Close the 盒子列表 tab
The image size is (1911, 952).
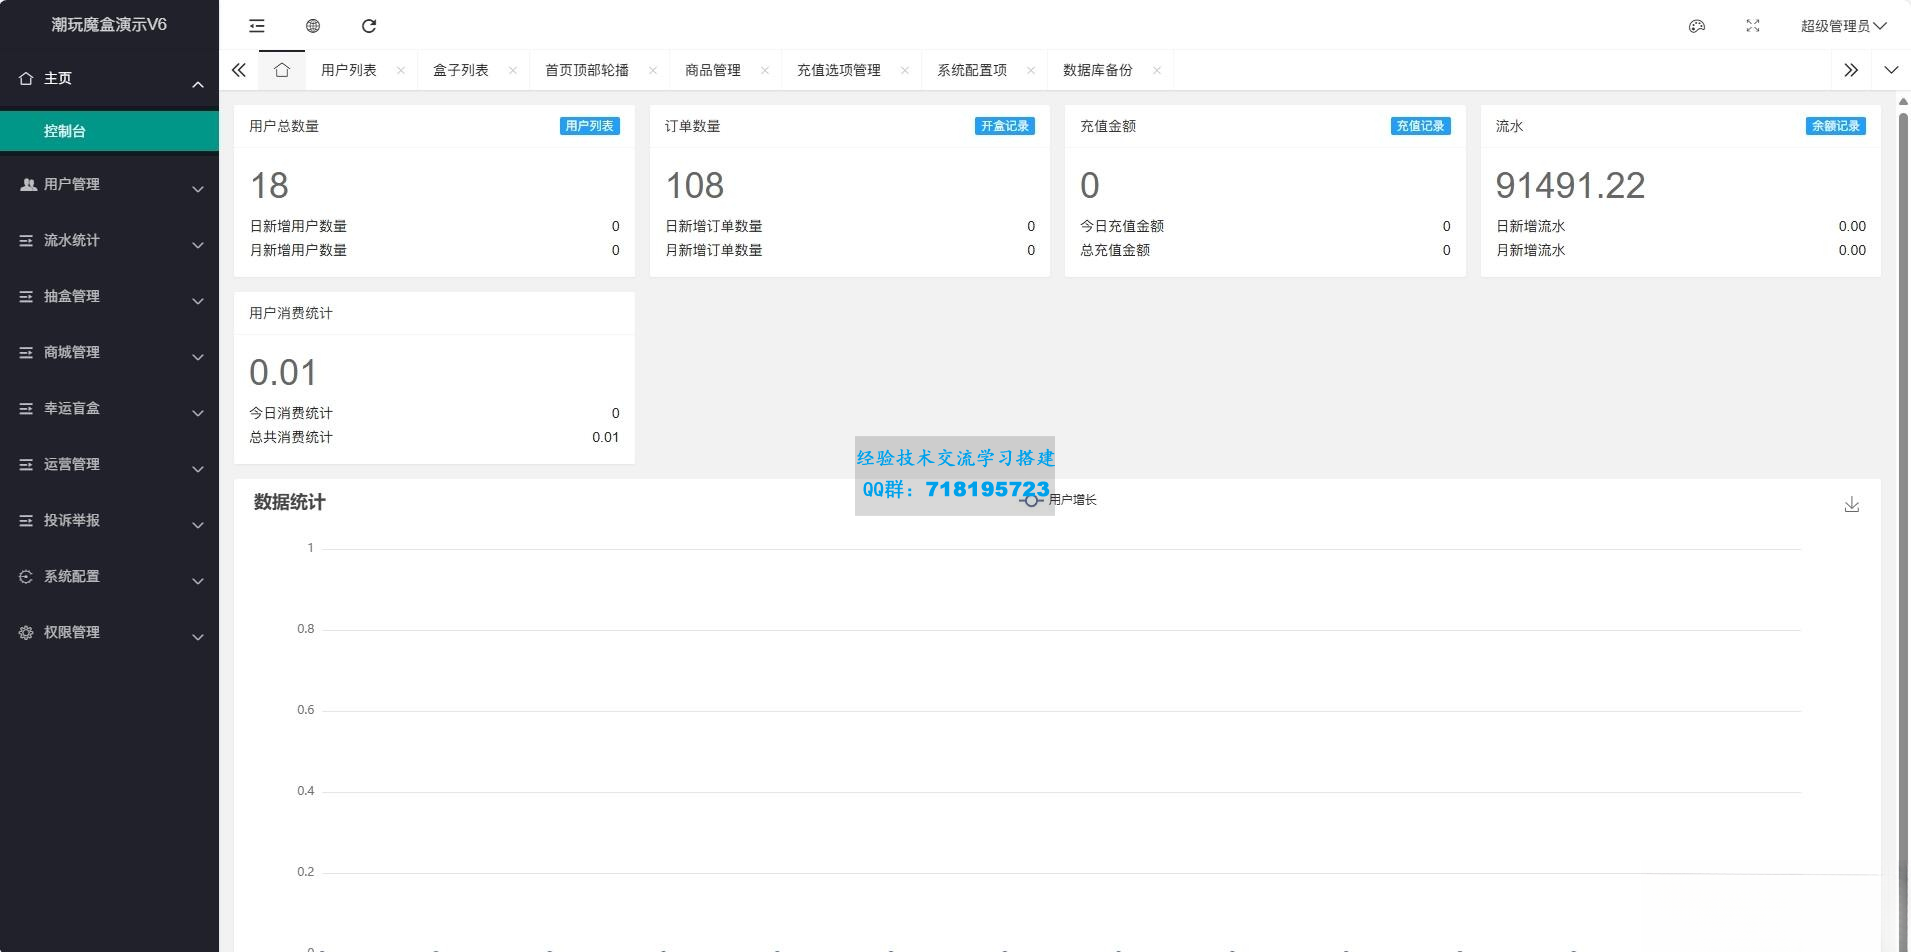coord(513,70)
